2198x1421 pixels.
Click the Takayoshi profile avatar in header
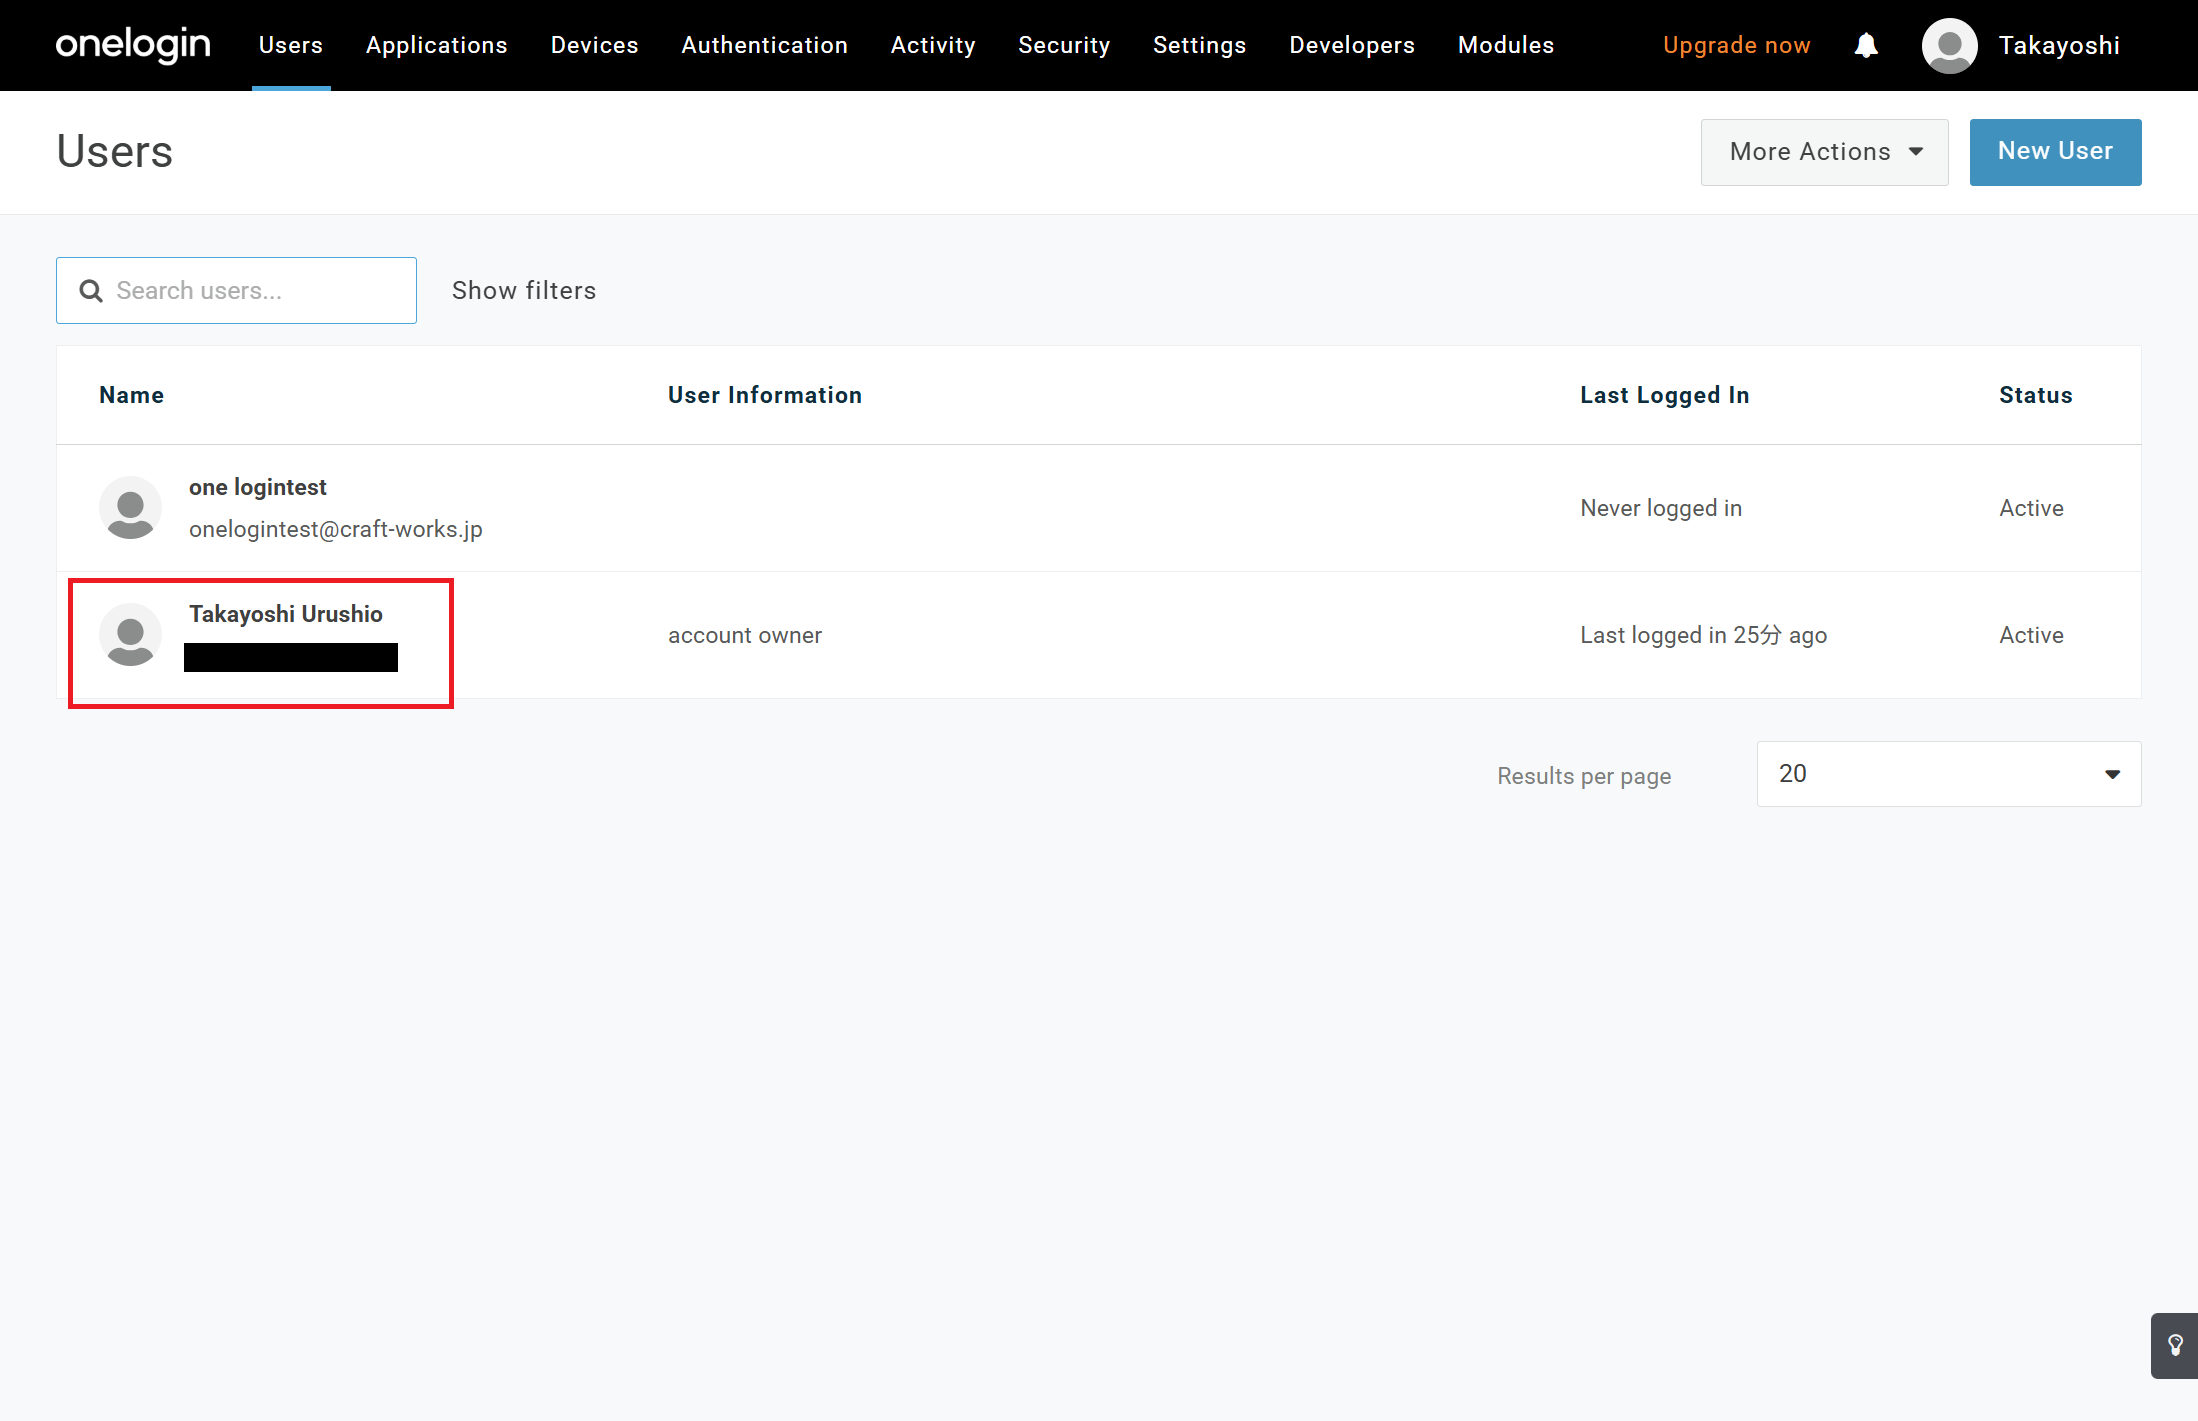point(1949,46)
